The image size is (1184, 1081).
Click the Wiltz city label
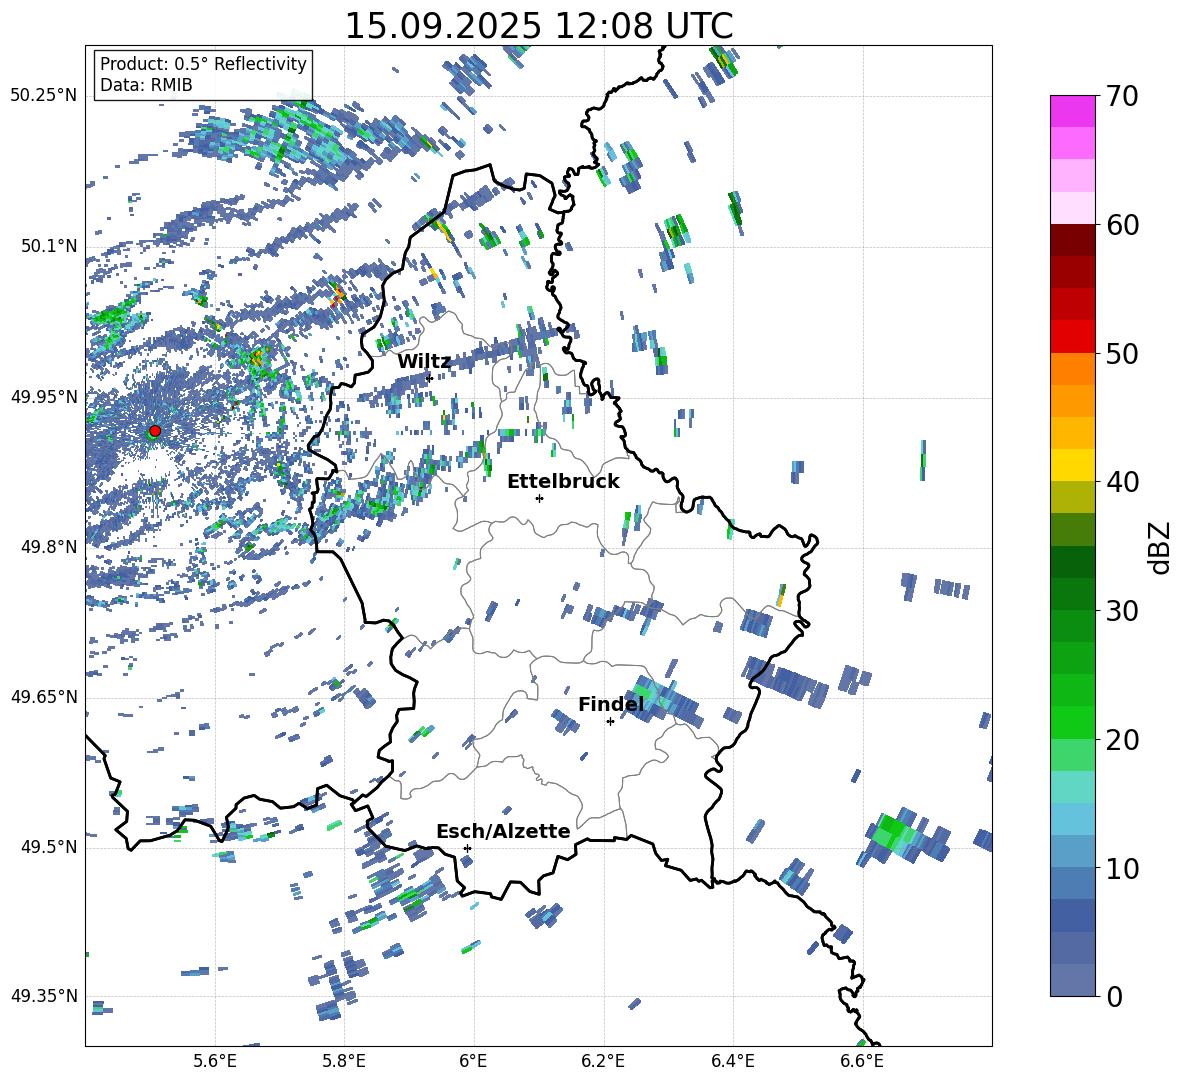pyautogui.click(x=424, y=362)
